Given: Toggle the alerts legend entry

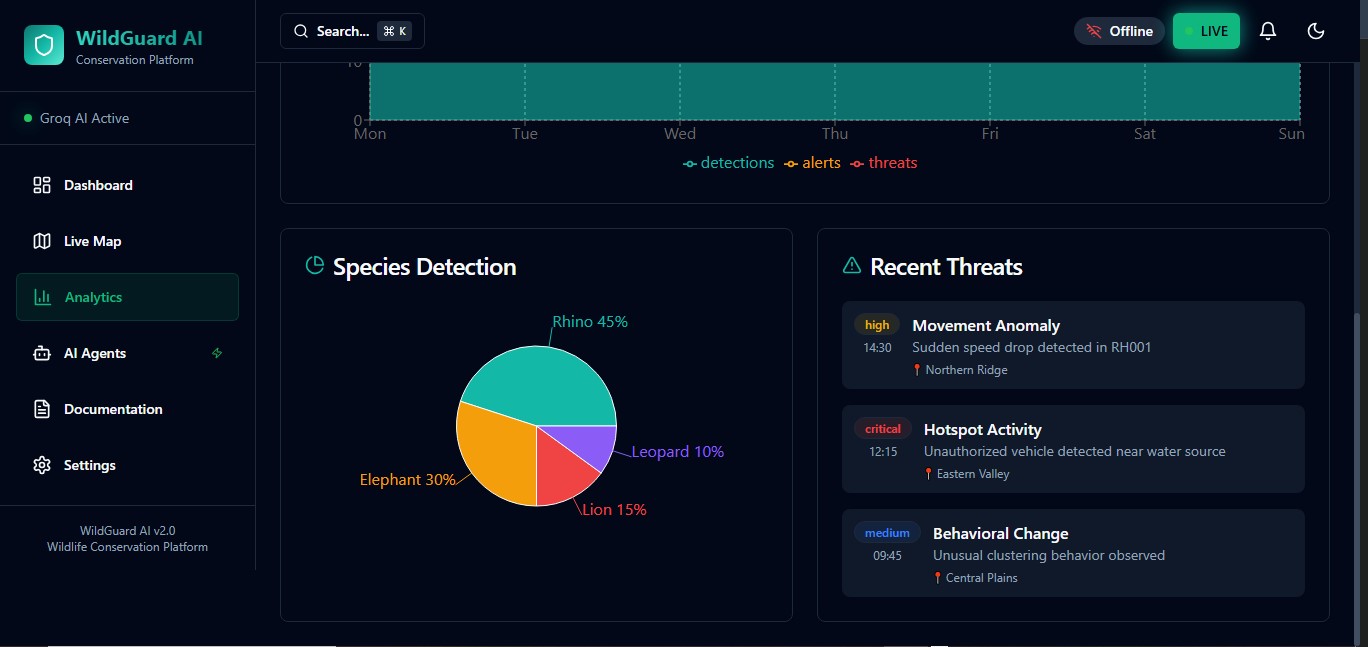Looking at the screenshot, I should point(812,162).
